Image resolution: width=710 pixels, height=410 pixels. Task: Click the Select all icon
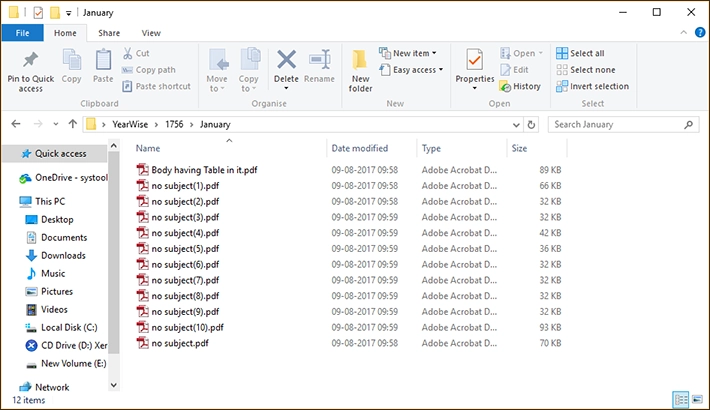point(561,53)
